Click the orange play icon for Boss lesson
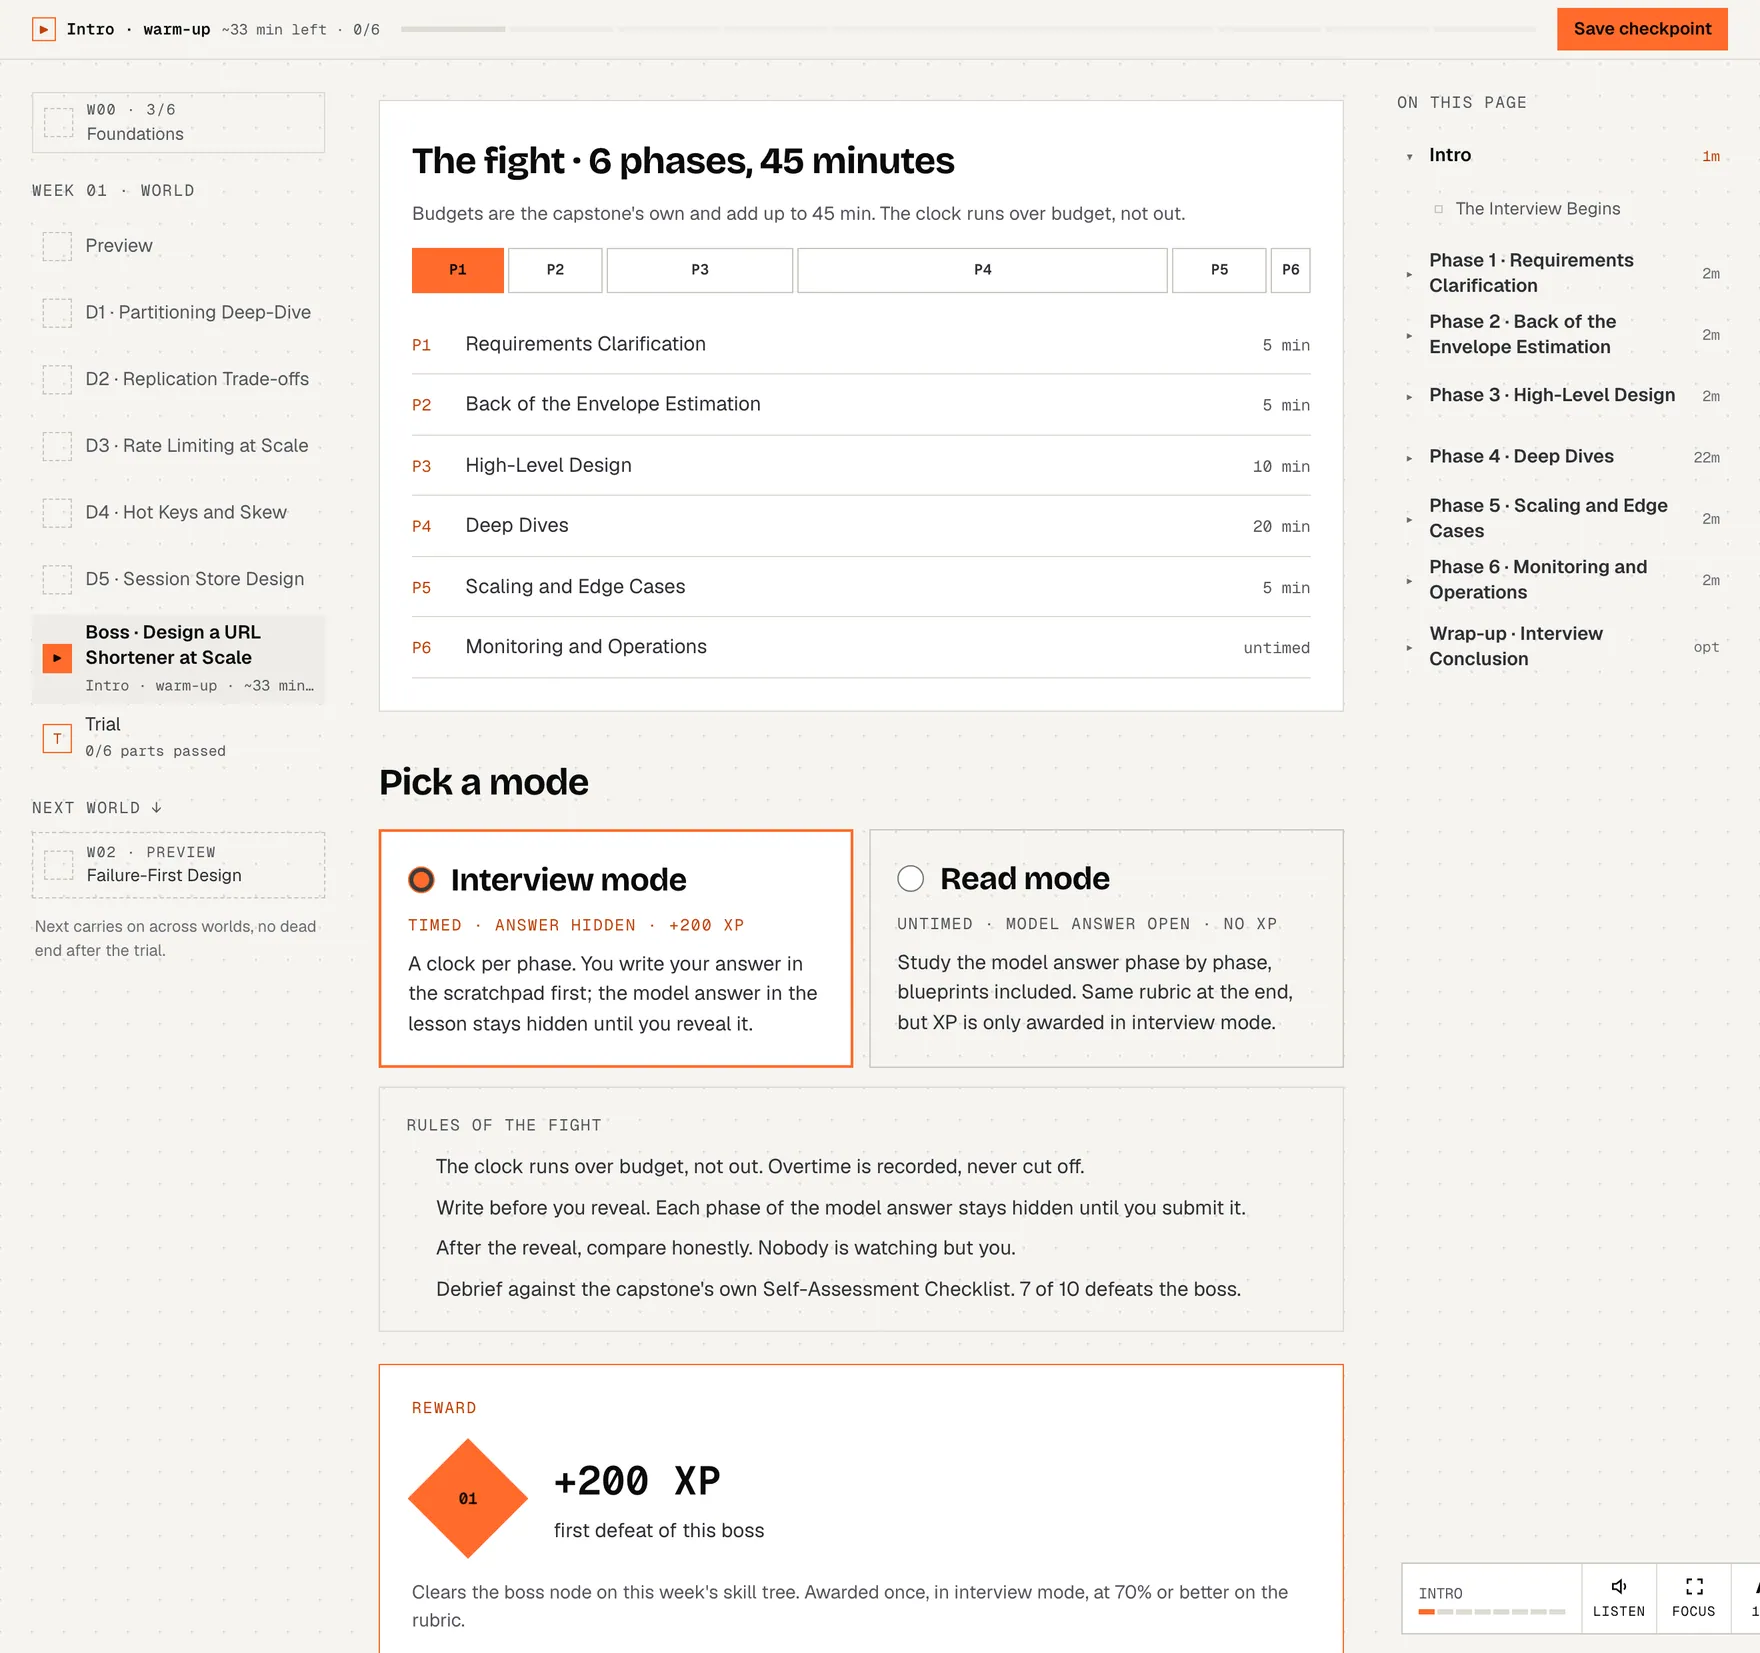Image resolution: width=1760 pixels, height=1653 pixels. click(57, 658)
